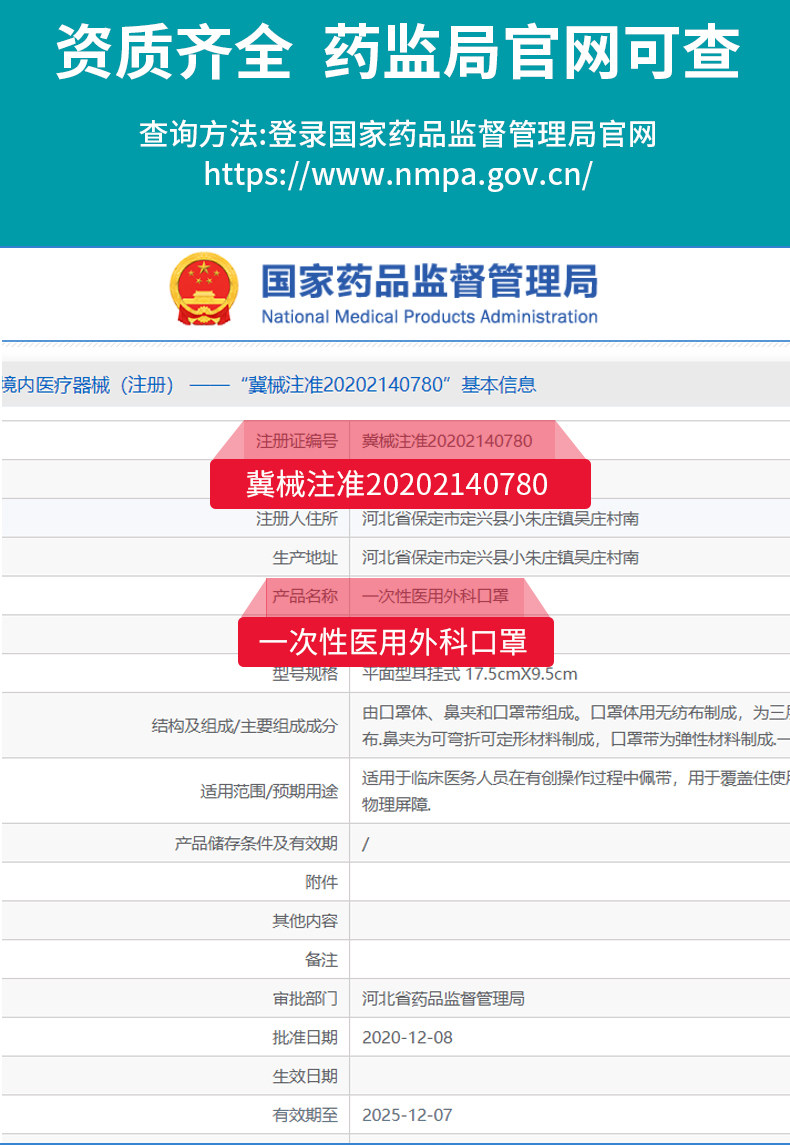Viewport: 790px width, 1145px height.
Task: Click the 有效期至 label
Action: [305, 1115]
